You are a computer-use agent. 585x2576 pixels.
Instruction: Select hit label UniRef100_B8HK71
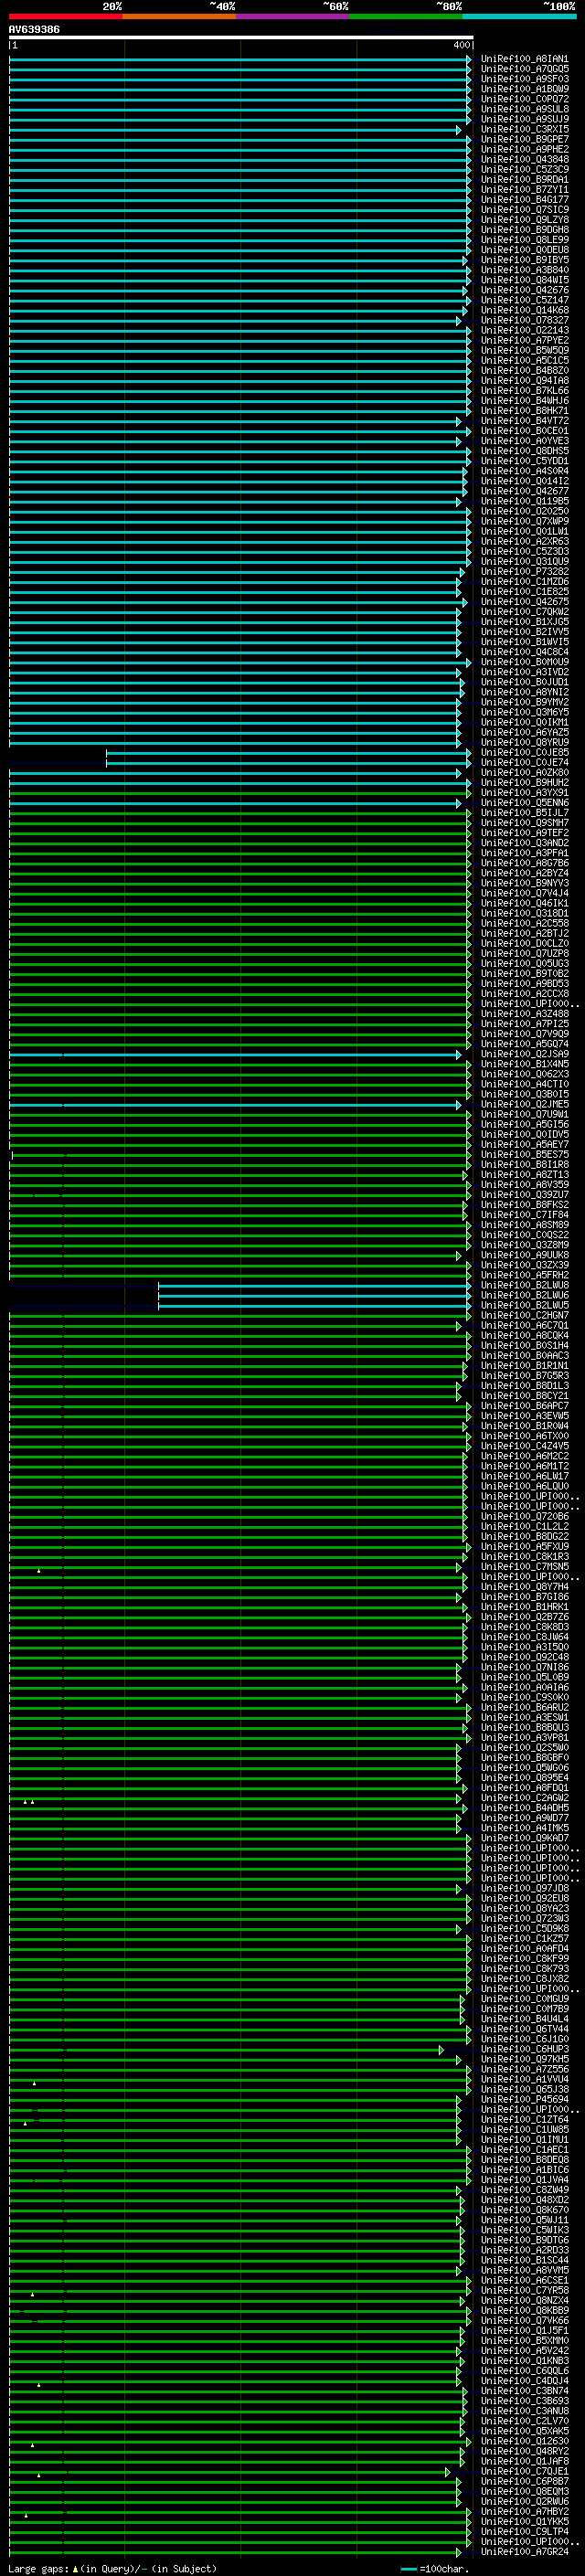point(525,411)
